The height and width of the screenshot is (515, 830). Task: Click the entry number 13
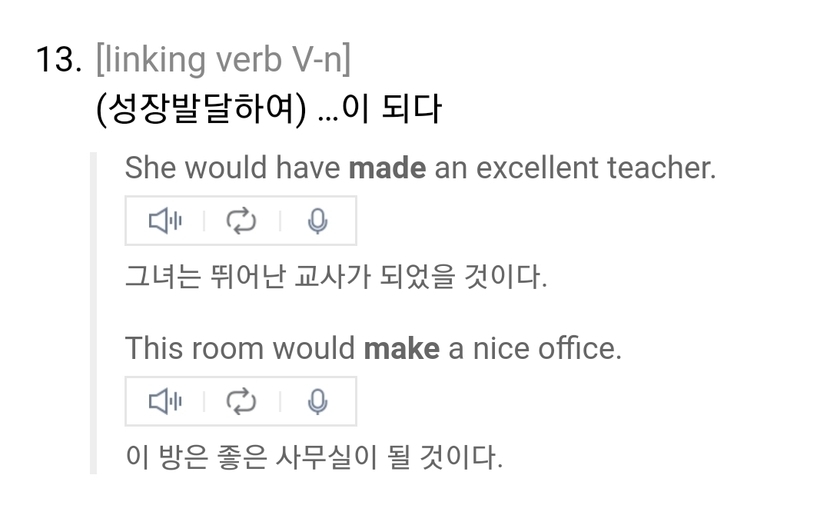[x=58, y=61]
